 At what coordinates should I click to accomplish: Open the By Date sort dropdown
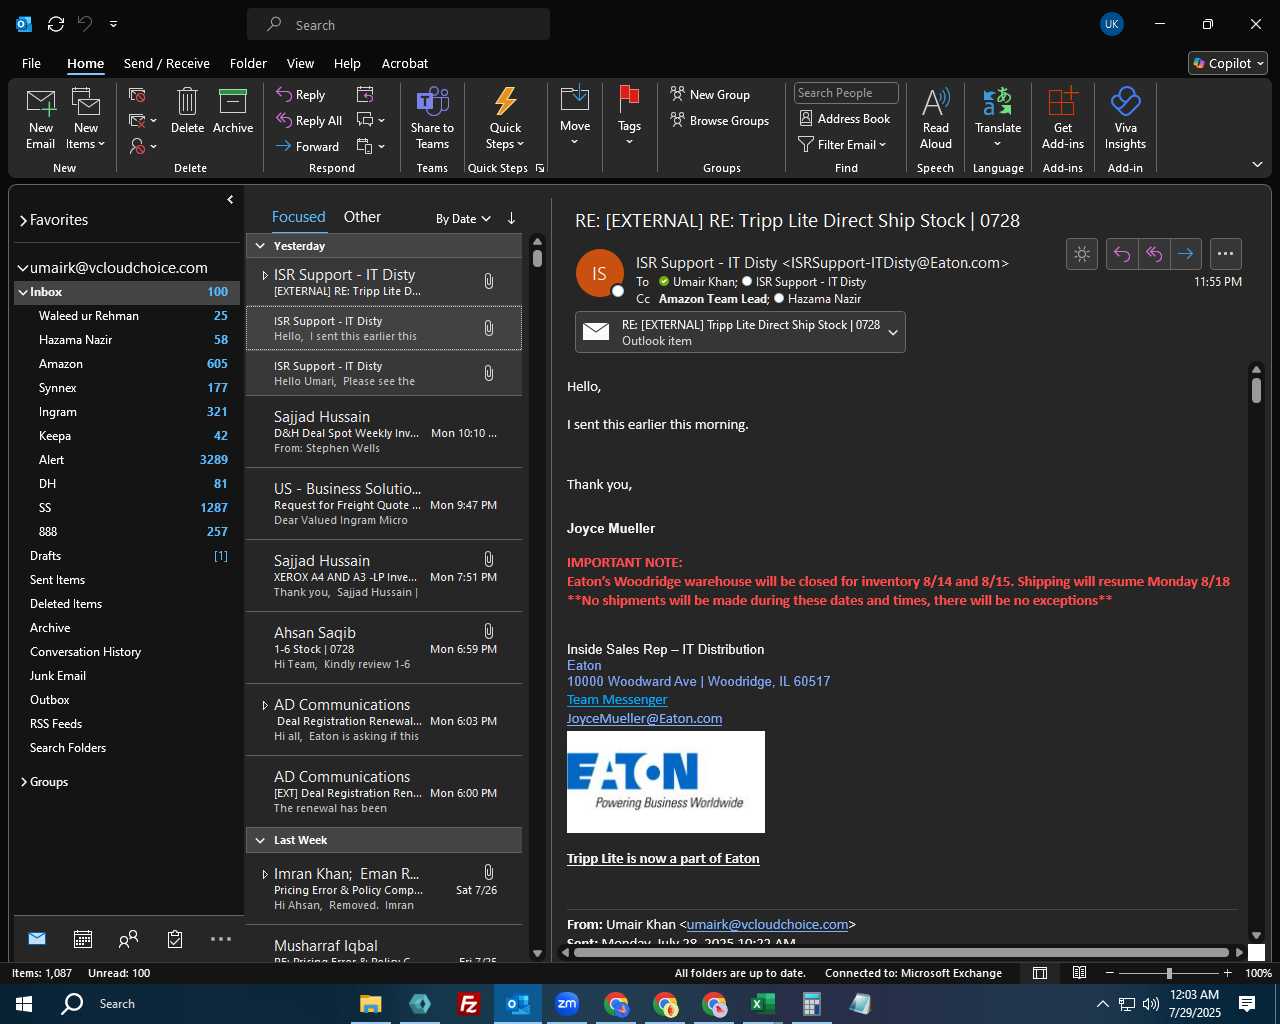pyautogui.click(x=463, y=219)
